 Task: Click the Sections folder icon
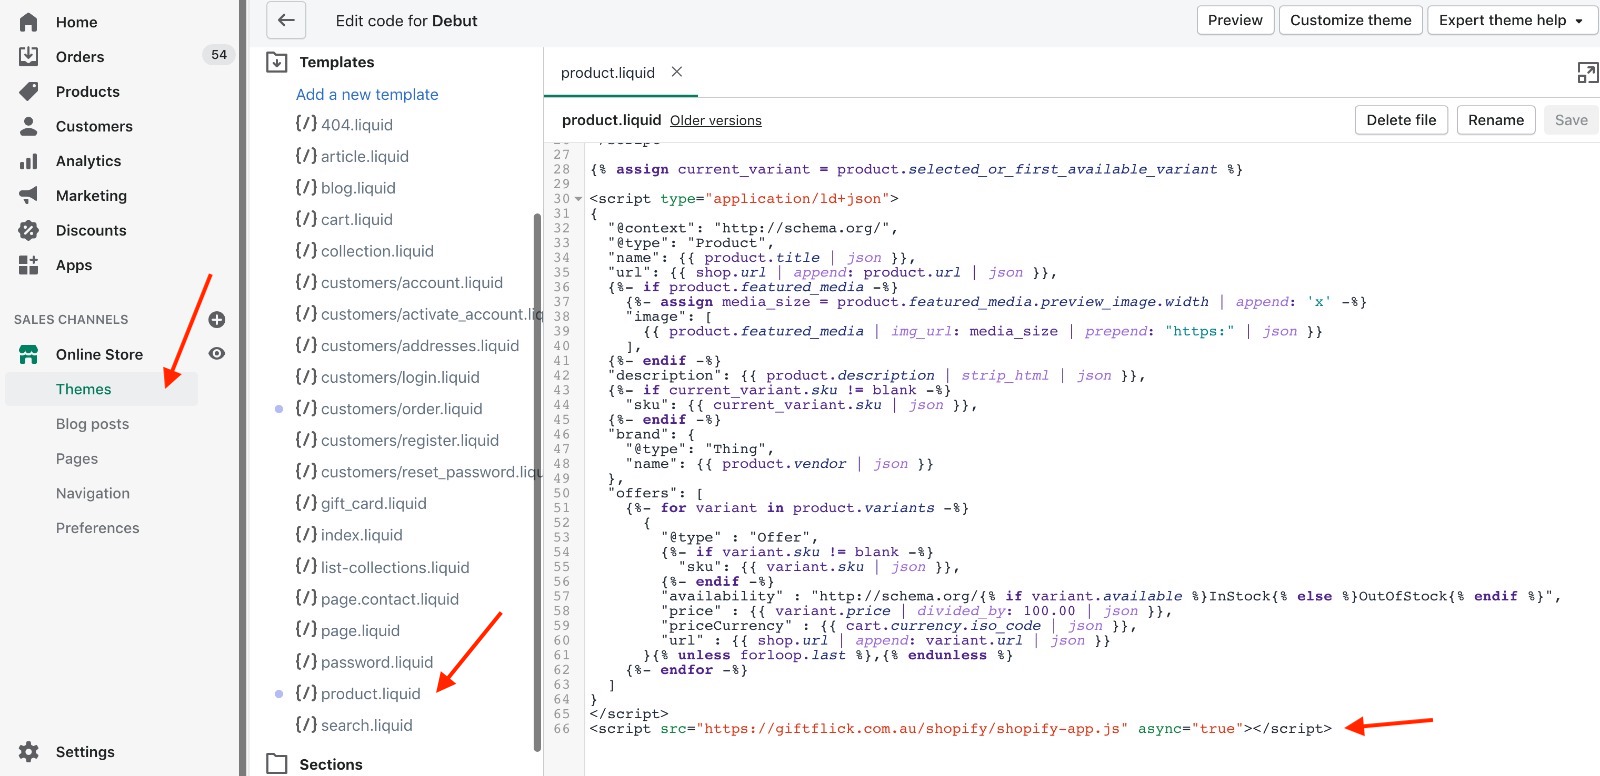pyautogui.click(x=277, y=764)
